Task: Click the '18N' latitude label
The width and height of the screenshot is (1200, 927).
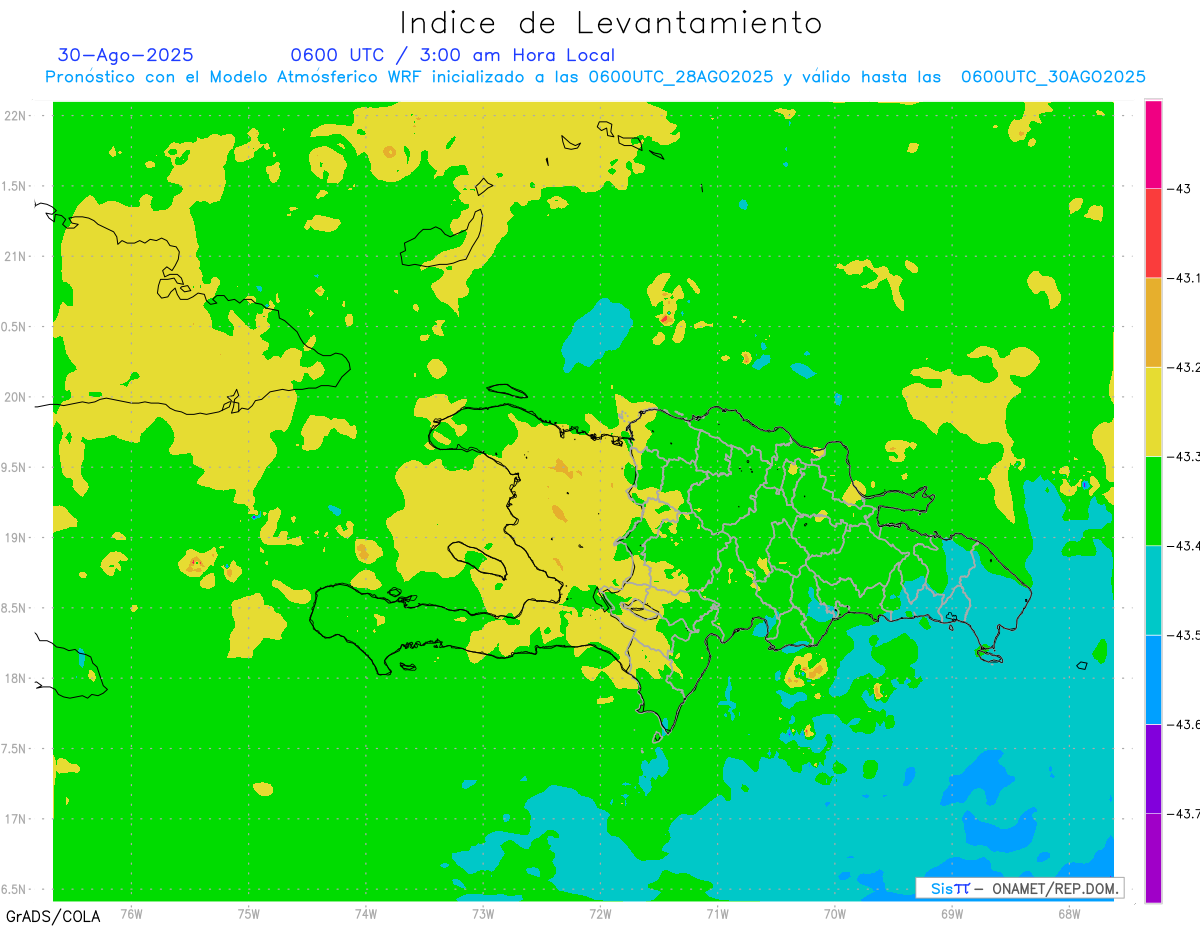Action: point(16,679)
